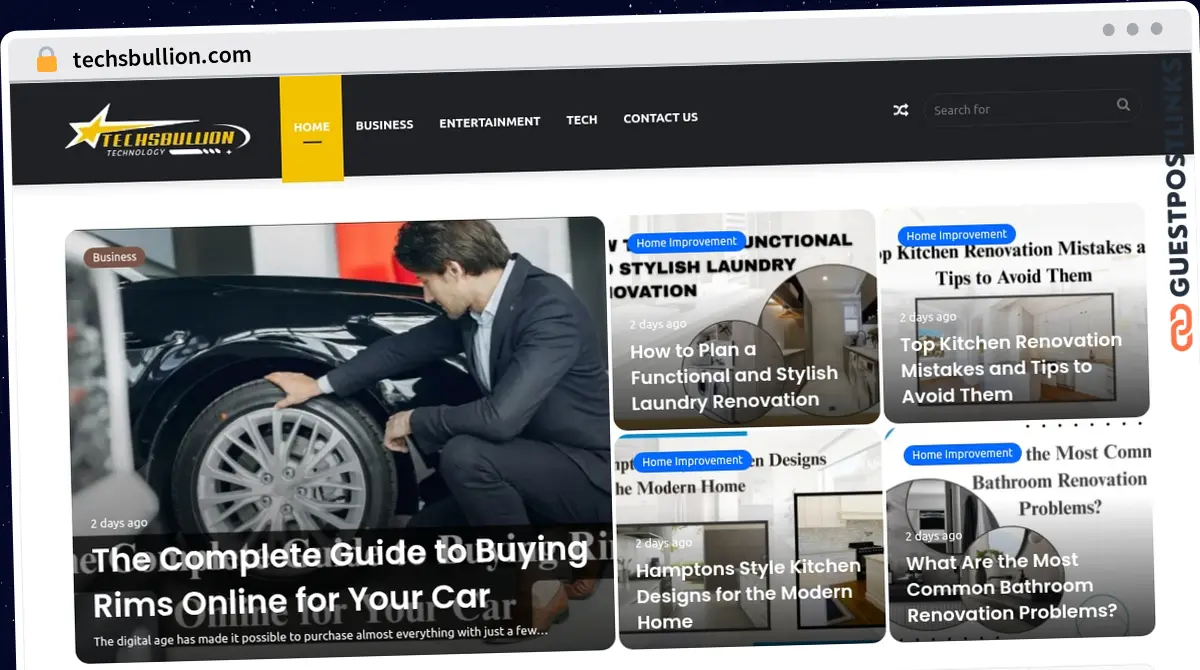1200x670 pixels.
Task: Click the shuffle random post icon
Action: pos(901,110)
